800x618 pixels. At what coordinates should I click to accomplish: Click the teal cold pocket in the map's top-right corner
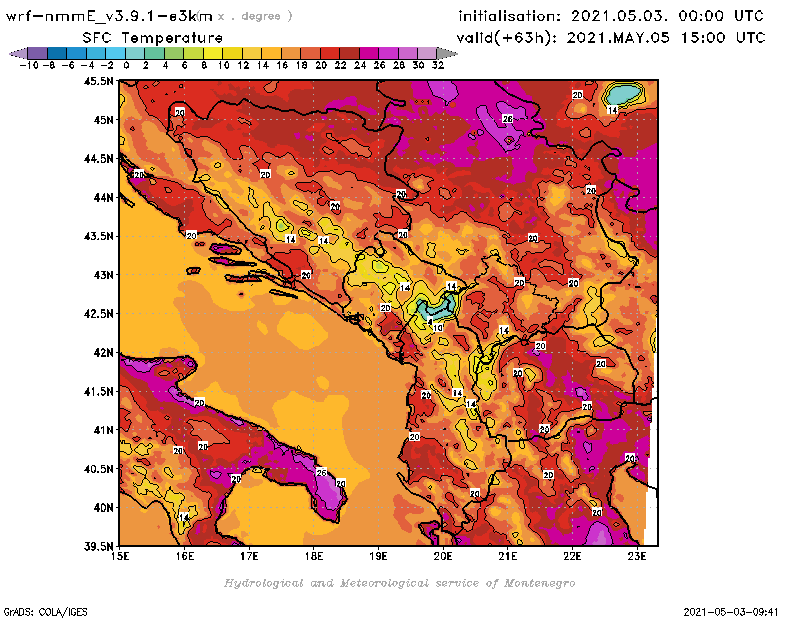tap(622, 95)
